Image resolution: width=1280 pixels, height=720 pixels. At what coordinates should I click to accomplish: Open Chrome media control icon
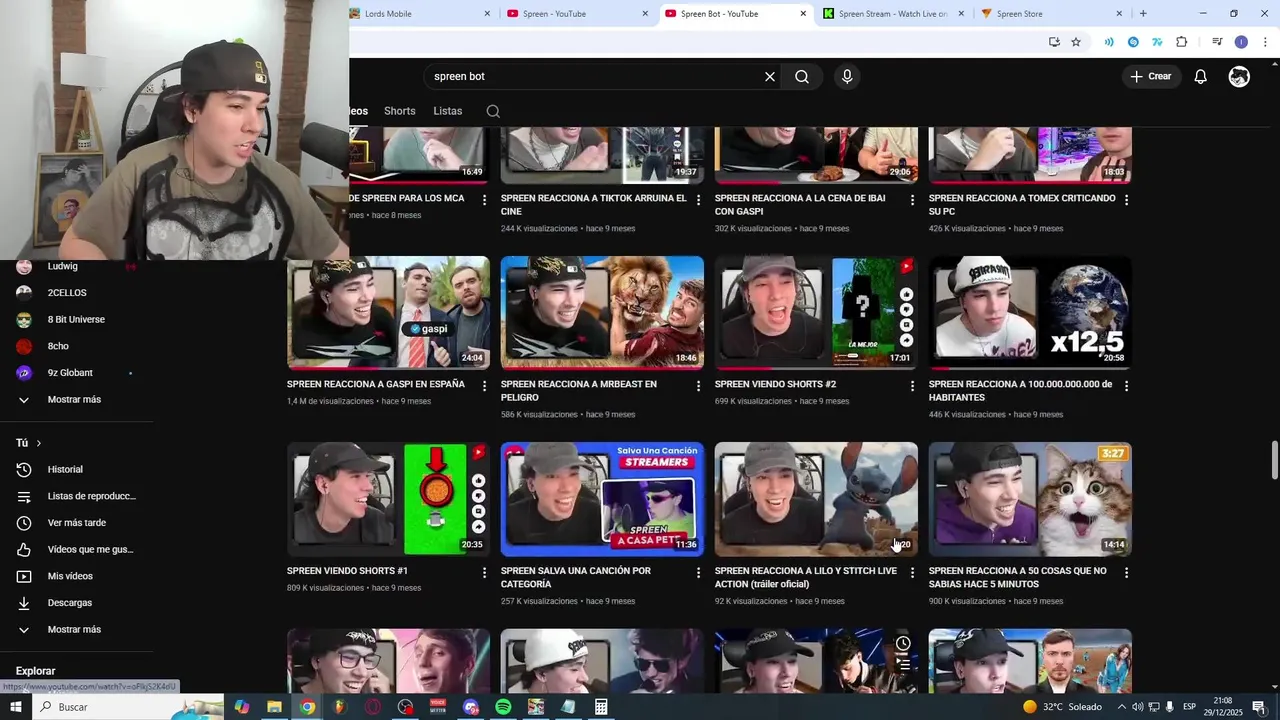(x=1217, y=42)
